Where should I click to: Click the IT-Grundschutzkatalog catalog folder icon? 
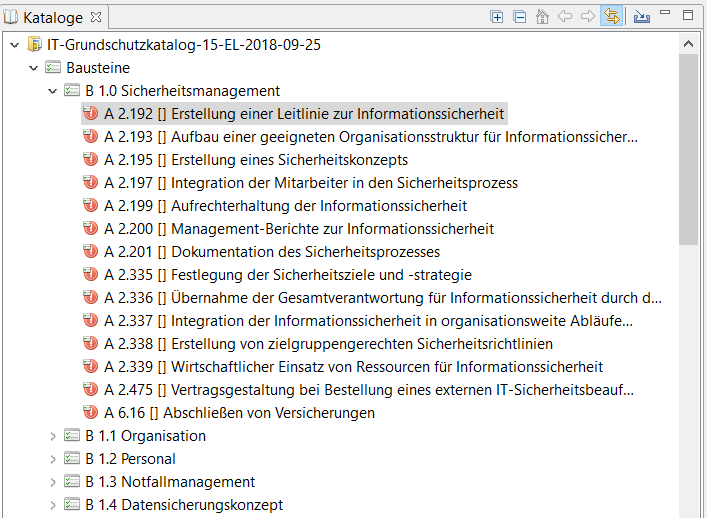pos(35,45)
